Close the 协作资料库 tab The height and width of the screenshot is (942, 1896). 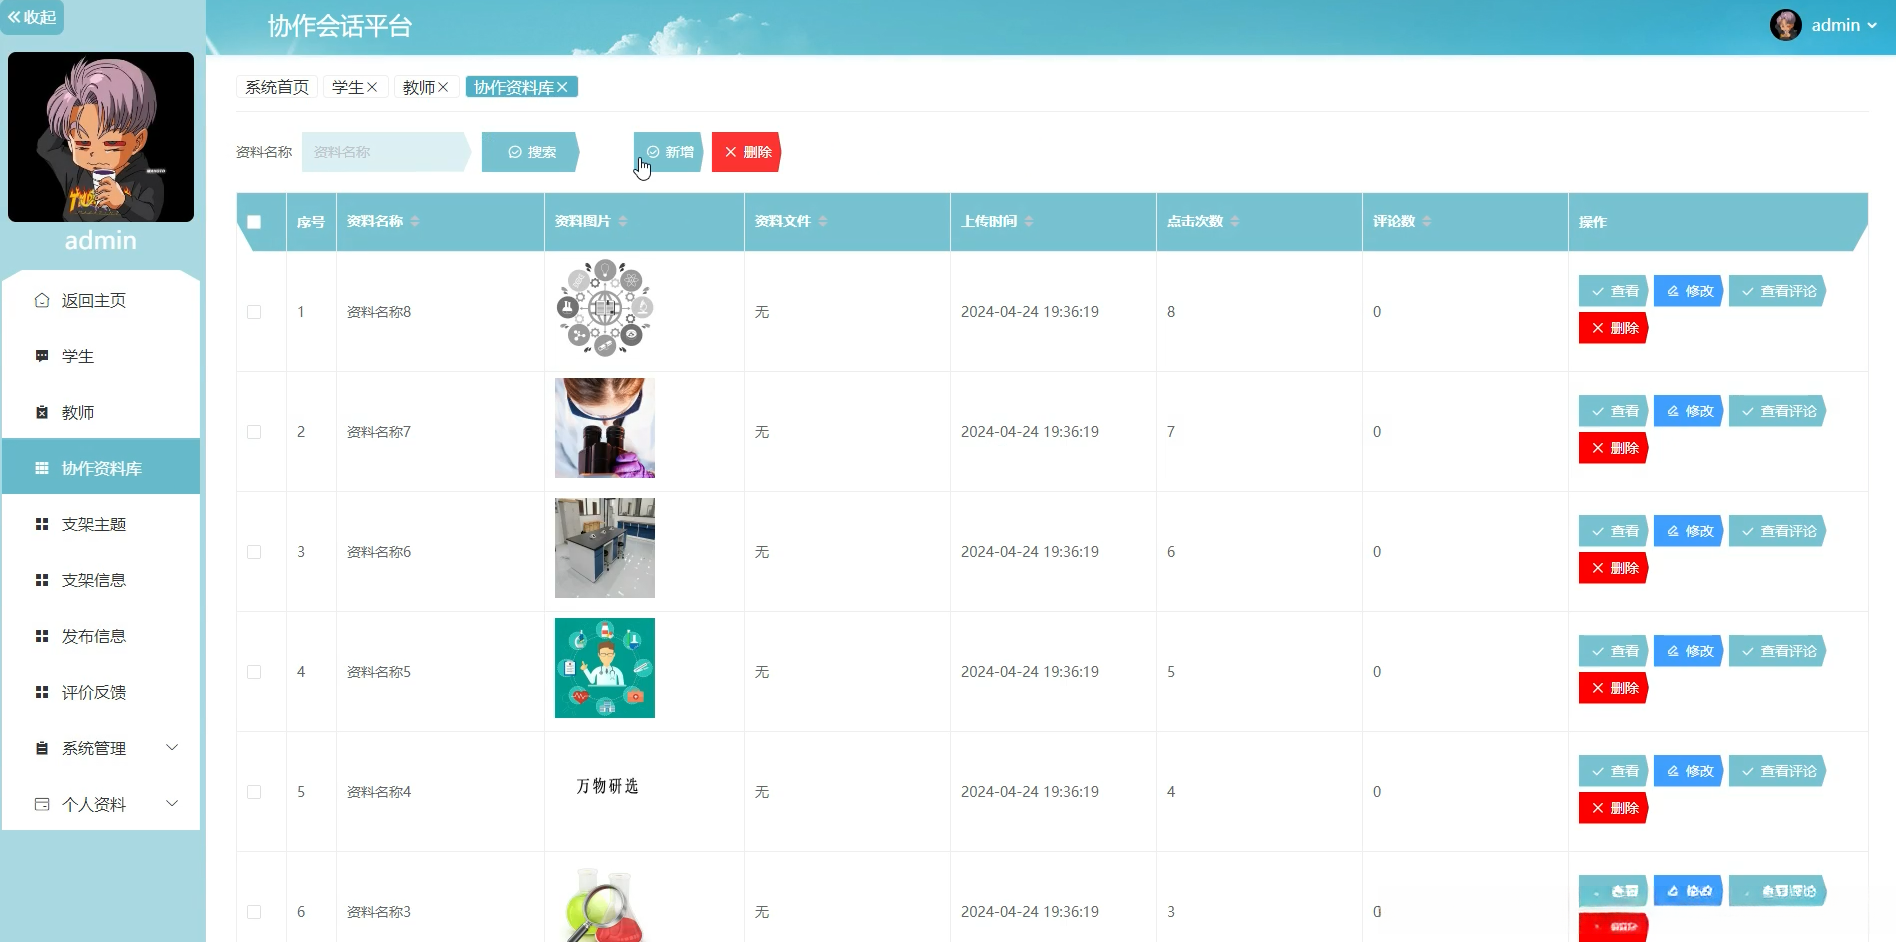562,87
